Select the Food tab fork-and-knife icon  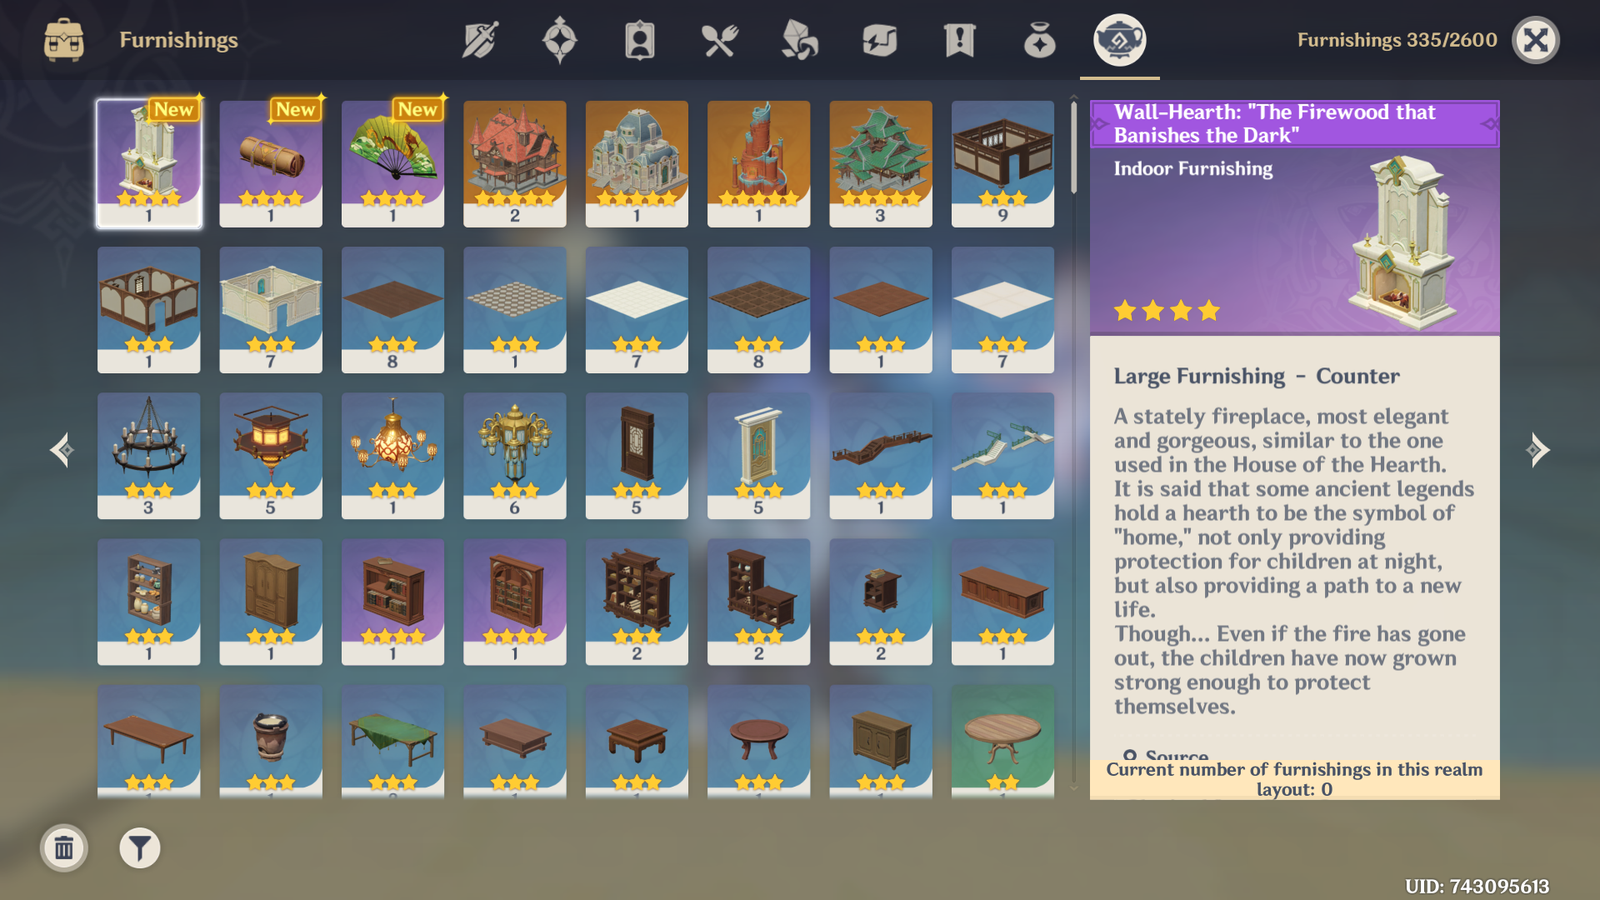720,41
